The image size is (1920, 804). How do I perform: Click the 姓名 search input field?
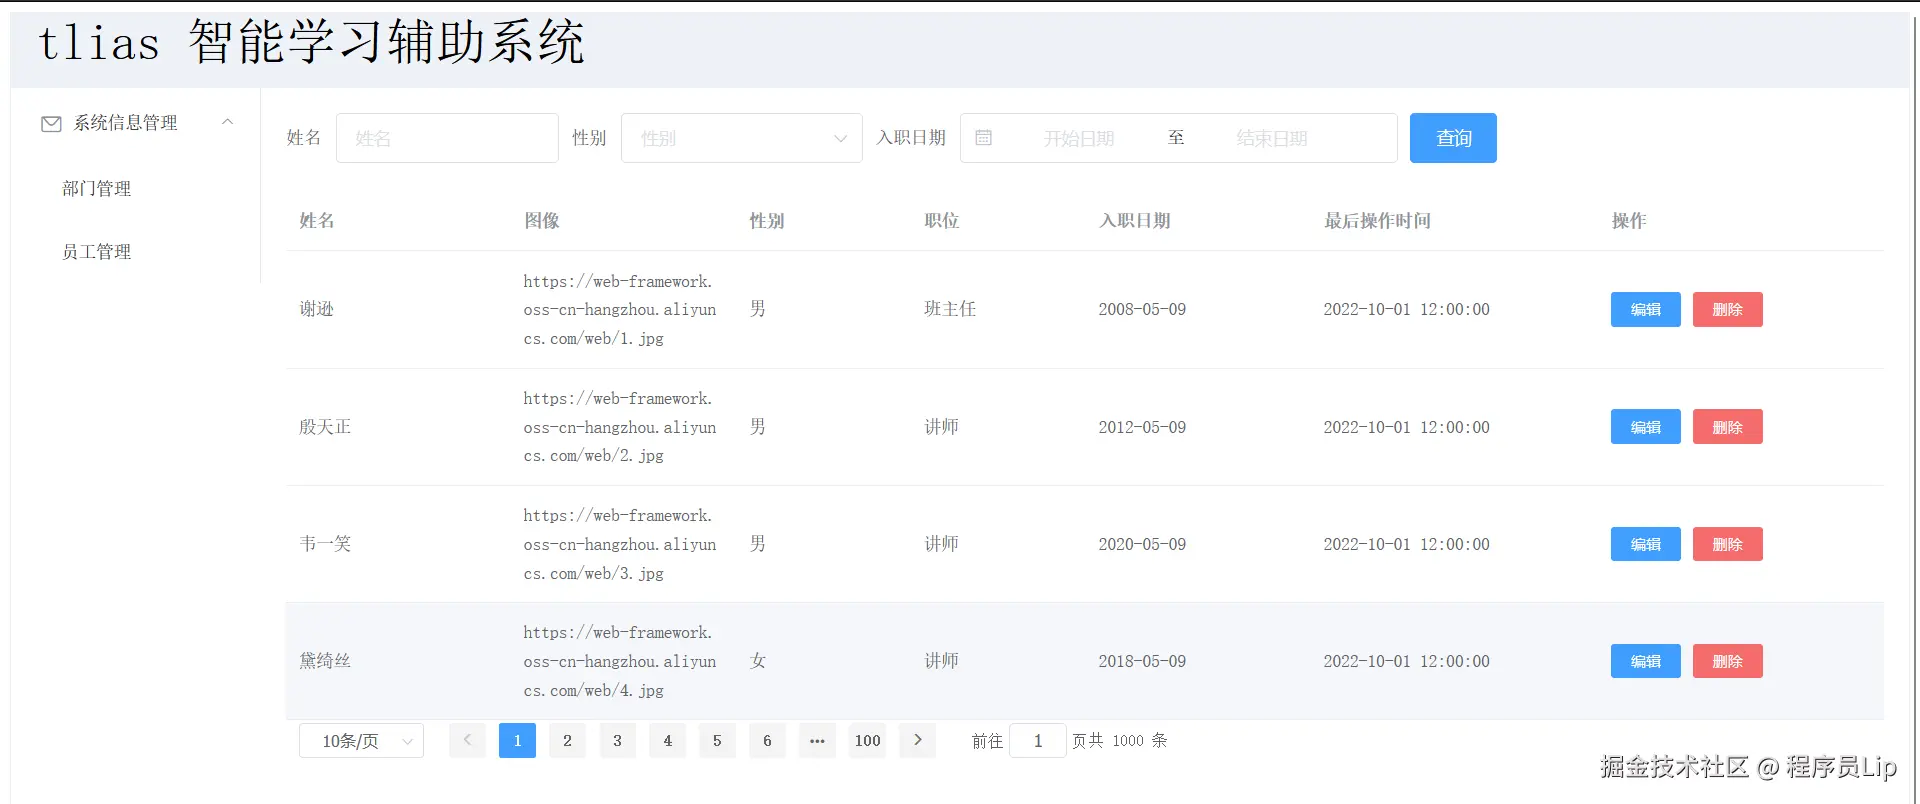coord(447,138)
